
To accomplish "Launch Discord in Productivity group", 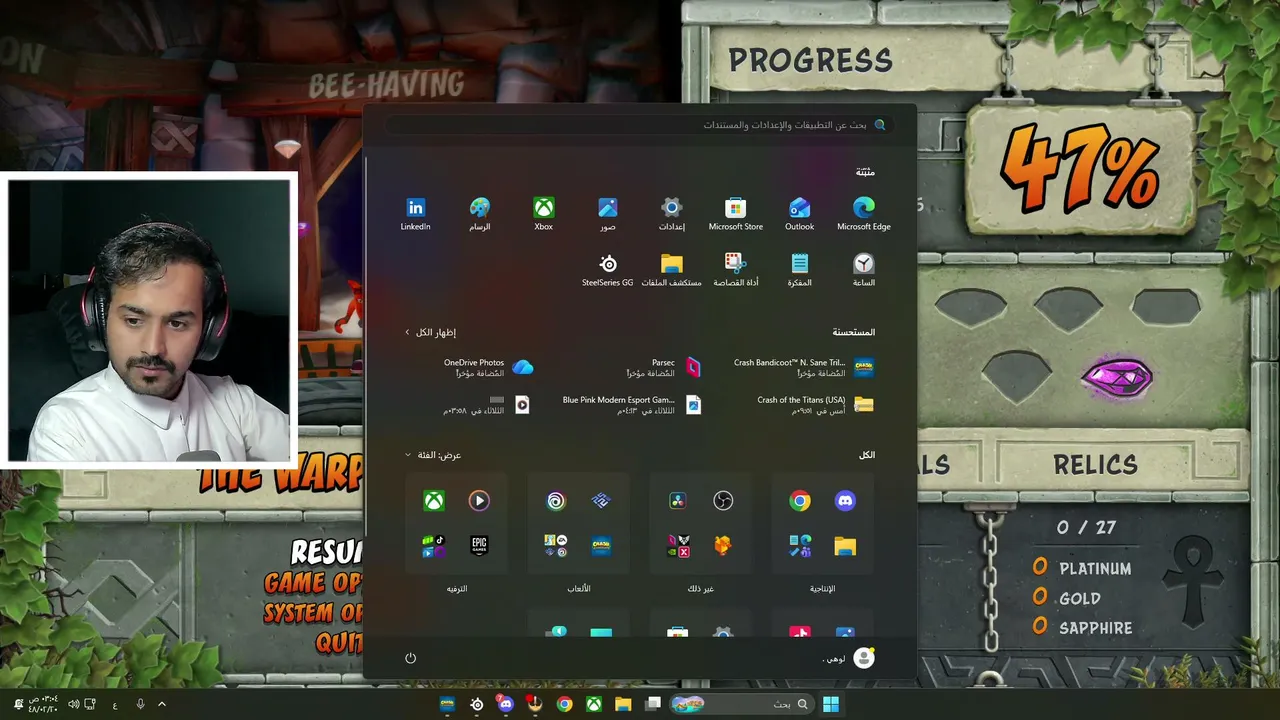I will point(845,501).
